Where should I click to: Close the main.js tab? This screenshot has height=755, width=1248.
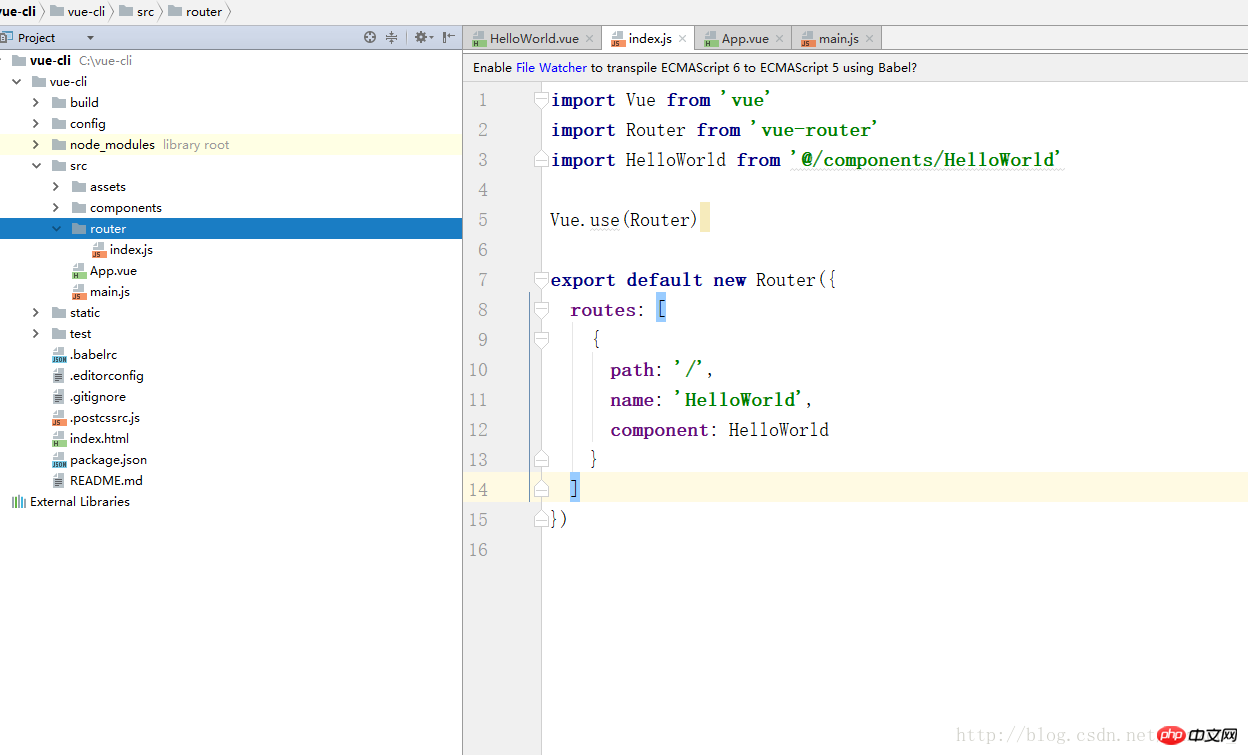pyautogui.click(x=870, y=39)
